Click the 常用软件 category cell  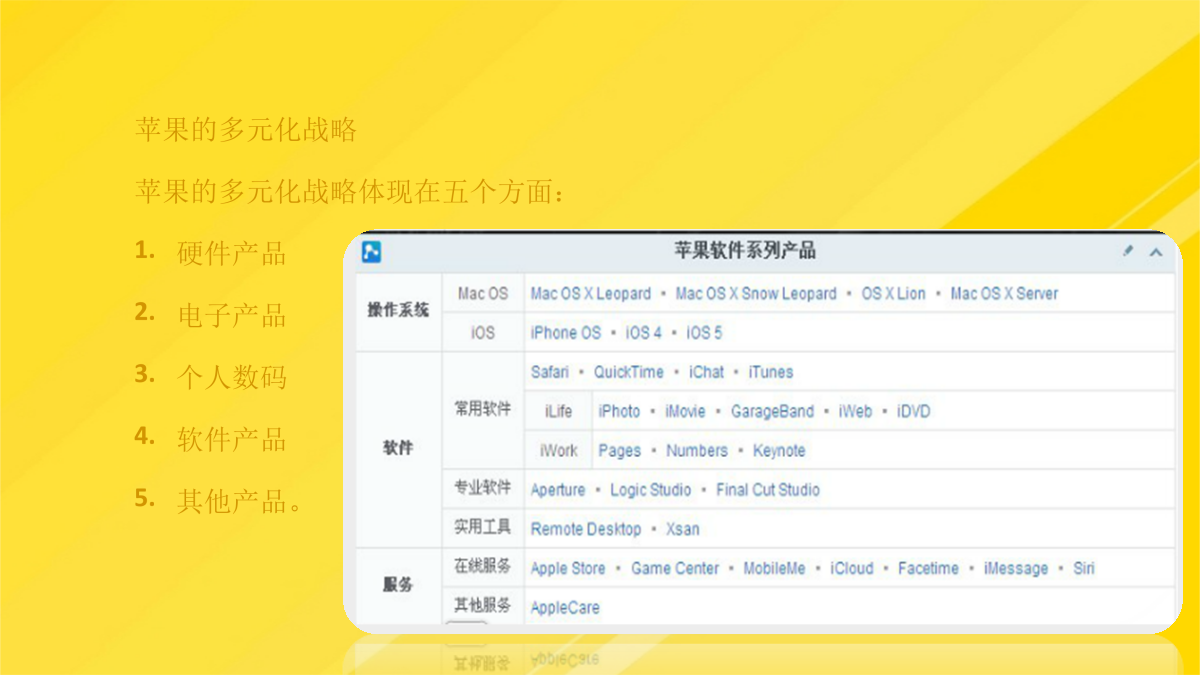483,409
